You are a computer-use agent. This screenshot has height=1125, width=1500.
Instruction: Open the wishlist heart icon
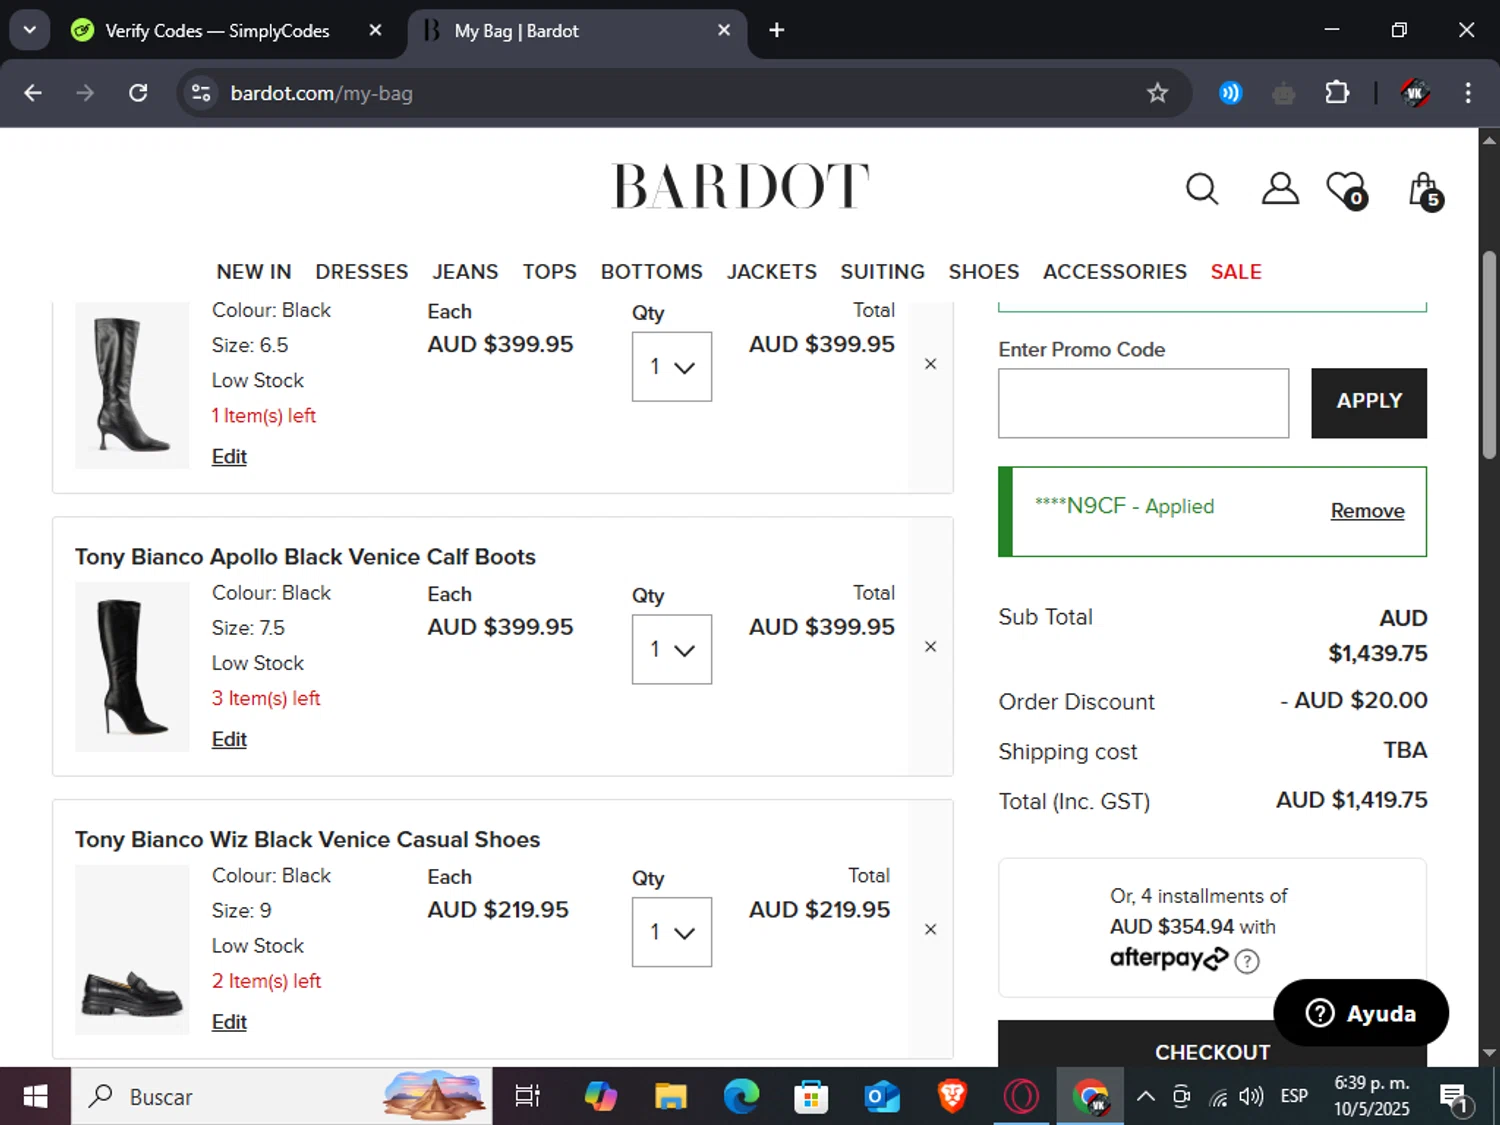pyautogui.click(x=1346, y=189)
